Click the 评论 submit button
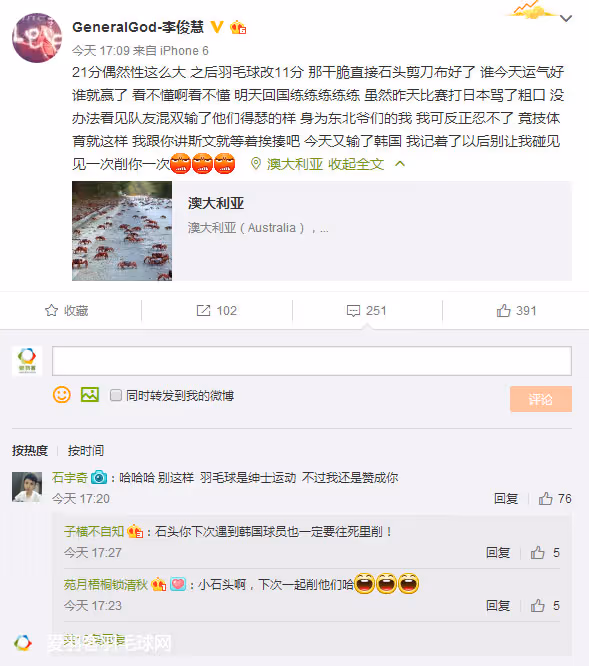 541,399
